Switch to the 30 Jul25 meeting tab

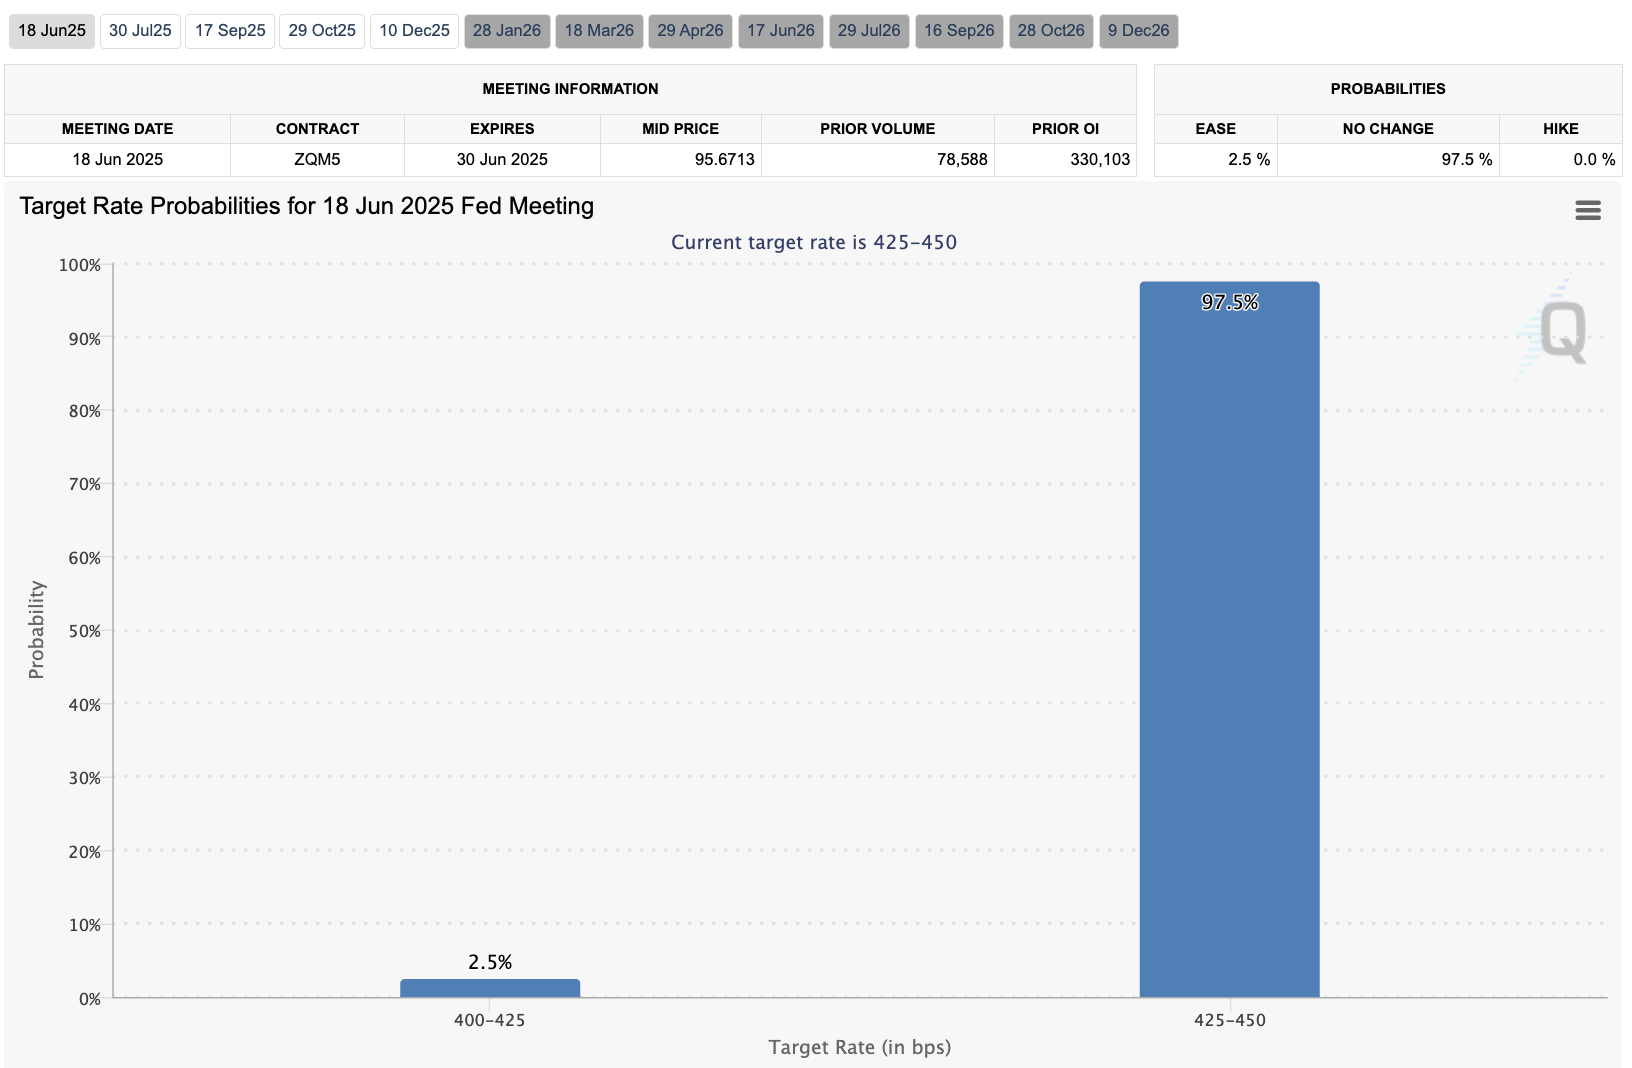coord(140,31)
